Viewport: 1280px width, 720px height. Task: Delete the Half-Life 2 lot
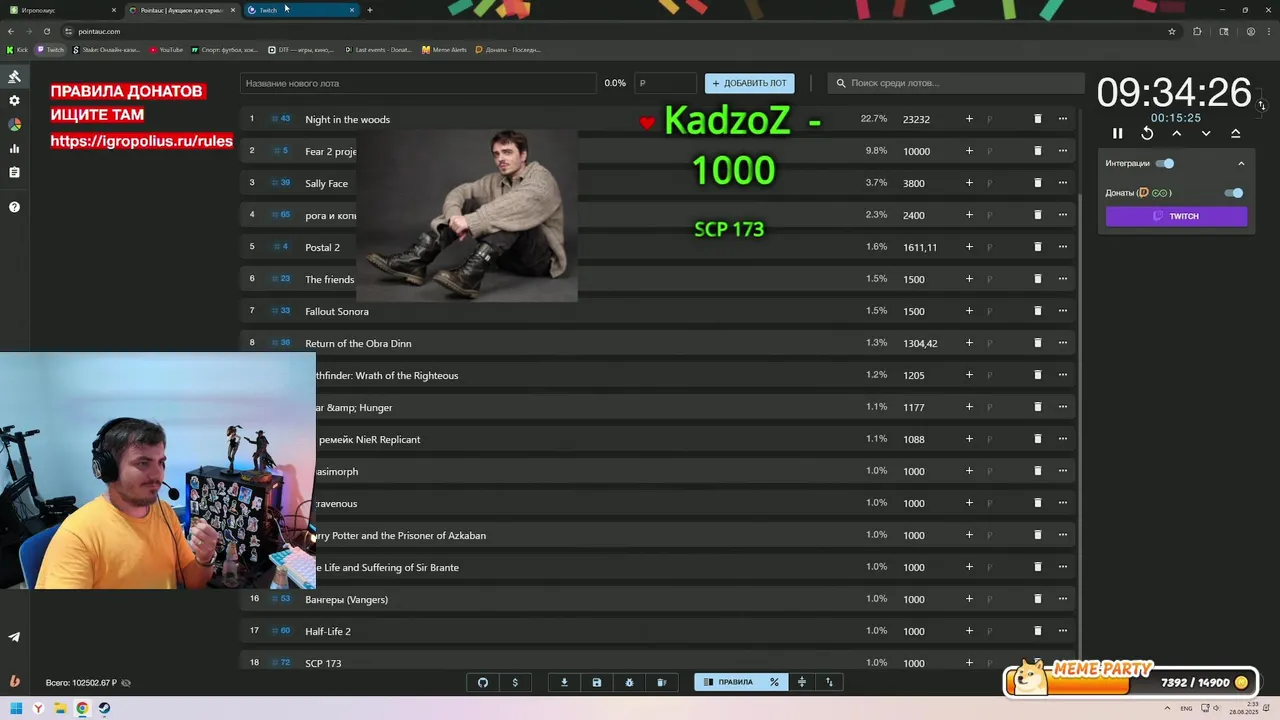(x=1037, y=631)
